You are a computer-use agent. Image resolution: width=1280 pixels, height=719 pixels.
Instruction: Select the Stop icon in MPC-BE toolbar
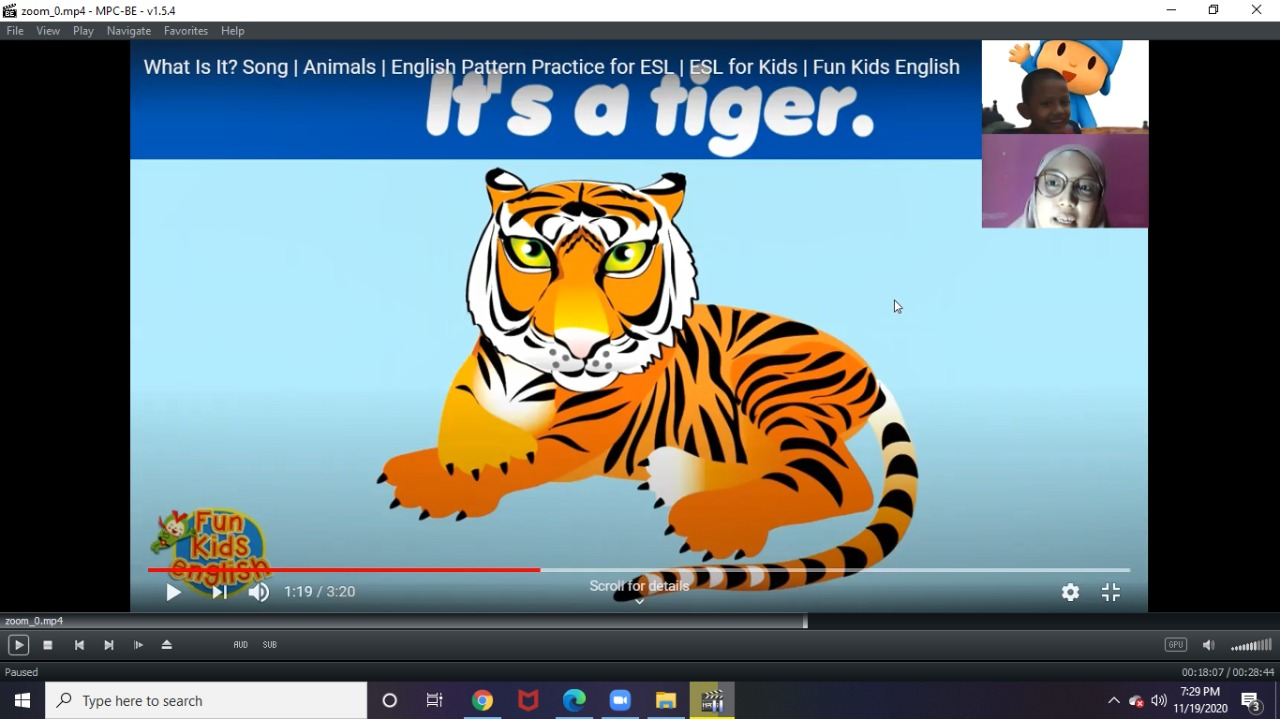tap(47, 645)
